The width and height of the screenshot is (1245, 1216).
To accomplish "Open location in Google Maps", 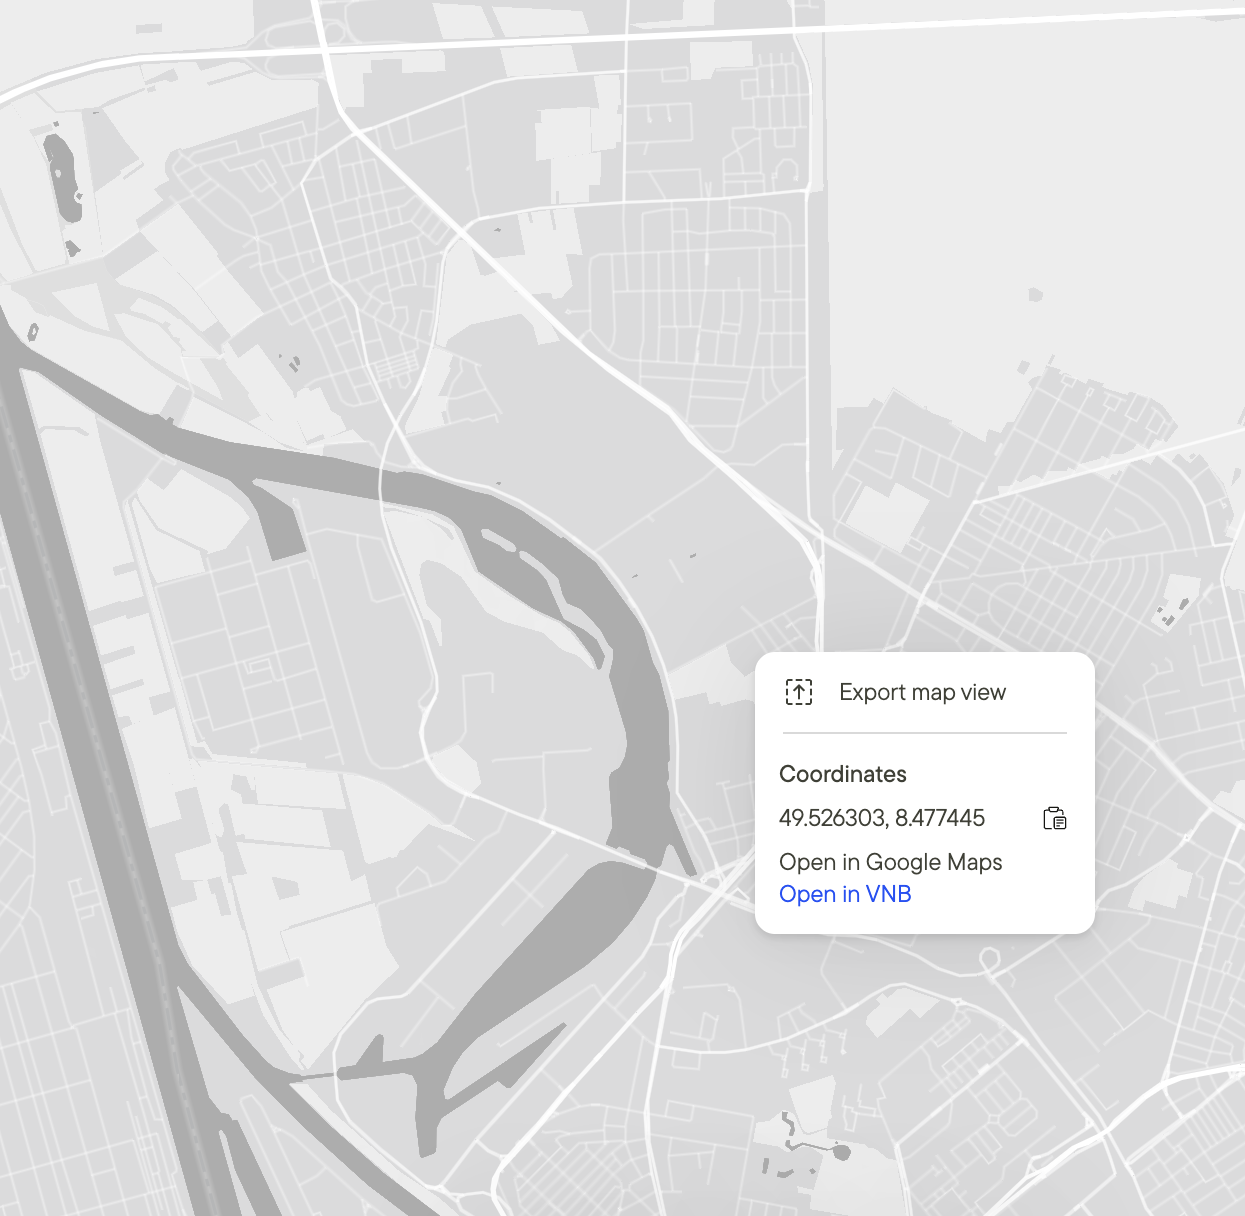I will 890,862.
